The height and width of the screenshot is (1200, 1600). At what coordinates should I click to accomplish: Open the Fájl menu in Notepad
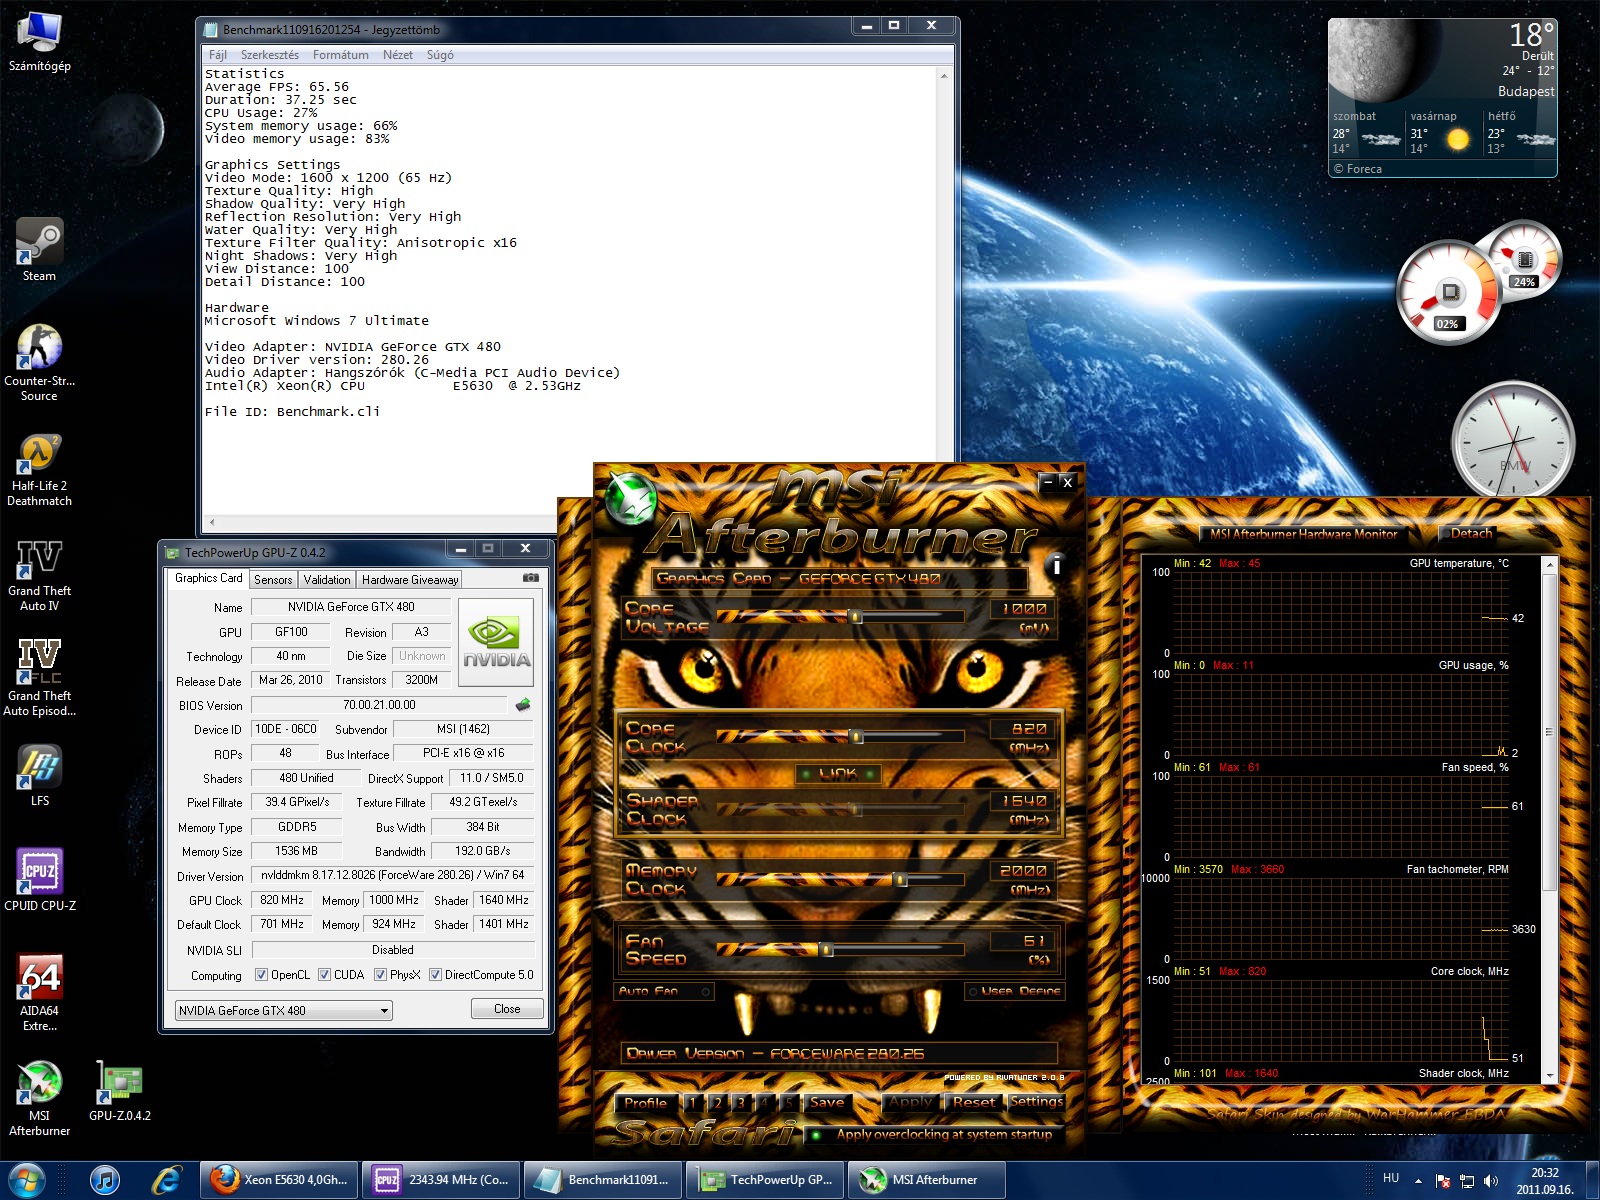pyautogui.click(x=218, y=55)
